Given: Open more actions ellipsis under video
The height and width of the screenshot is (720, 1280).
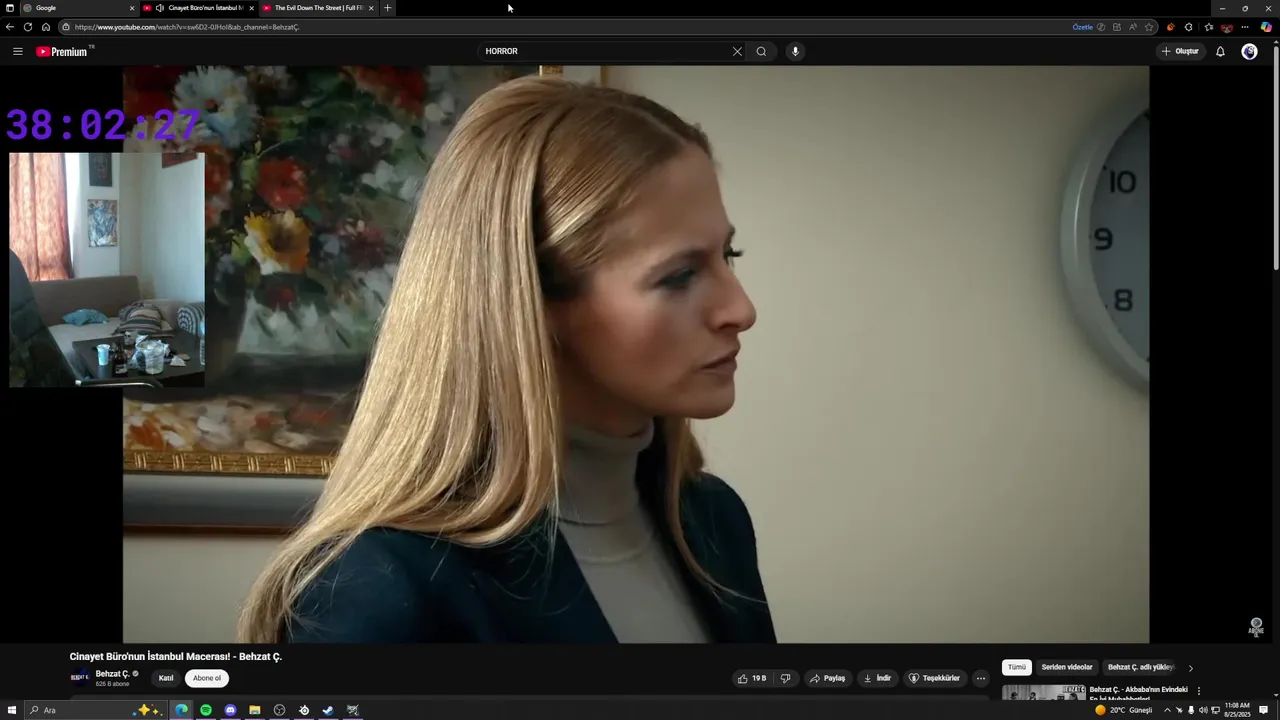Looking at the screenshot, I should point(981,678).
